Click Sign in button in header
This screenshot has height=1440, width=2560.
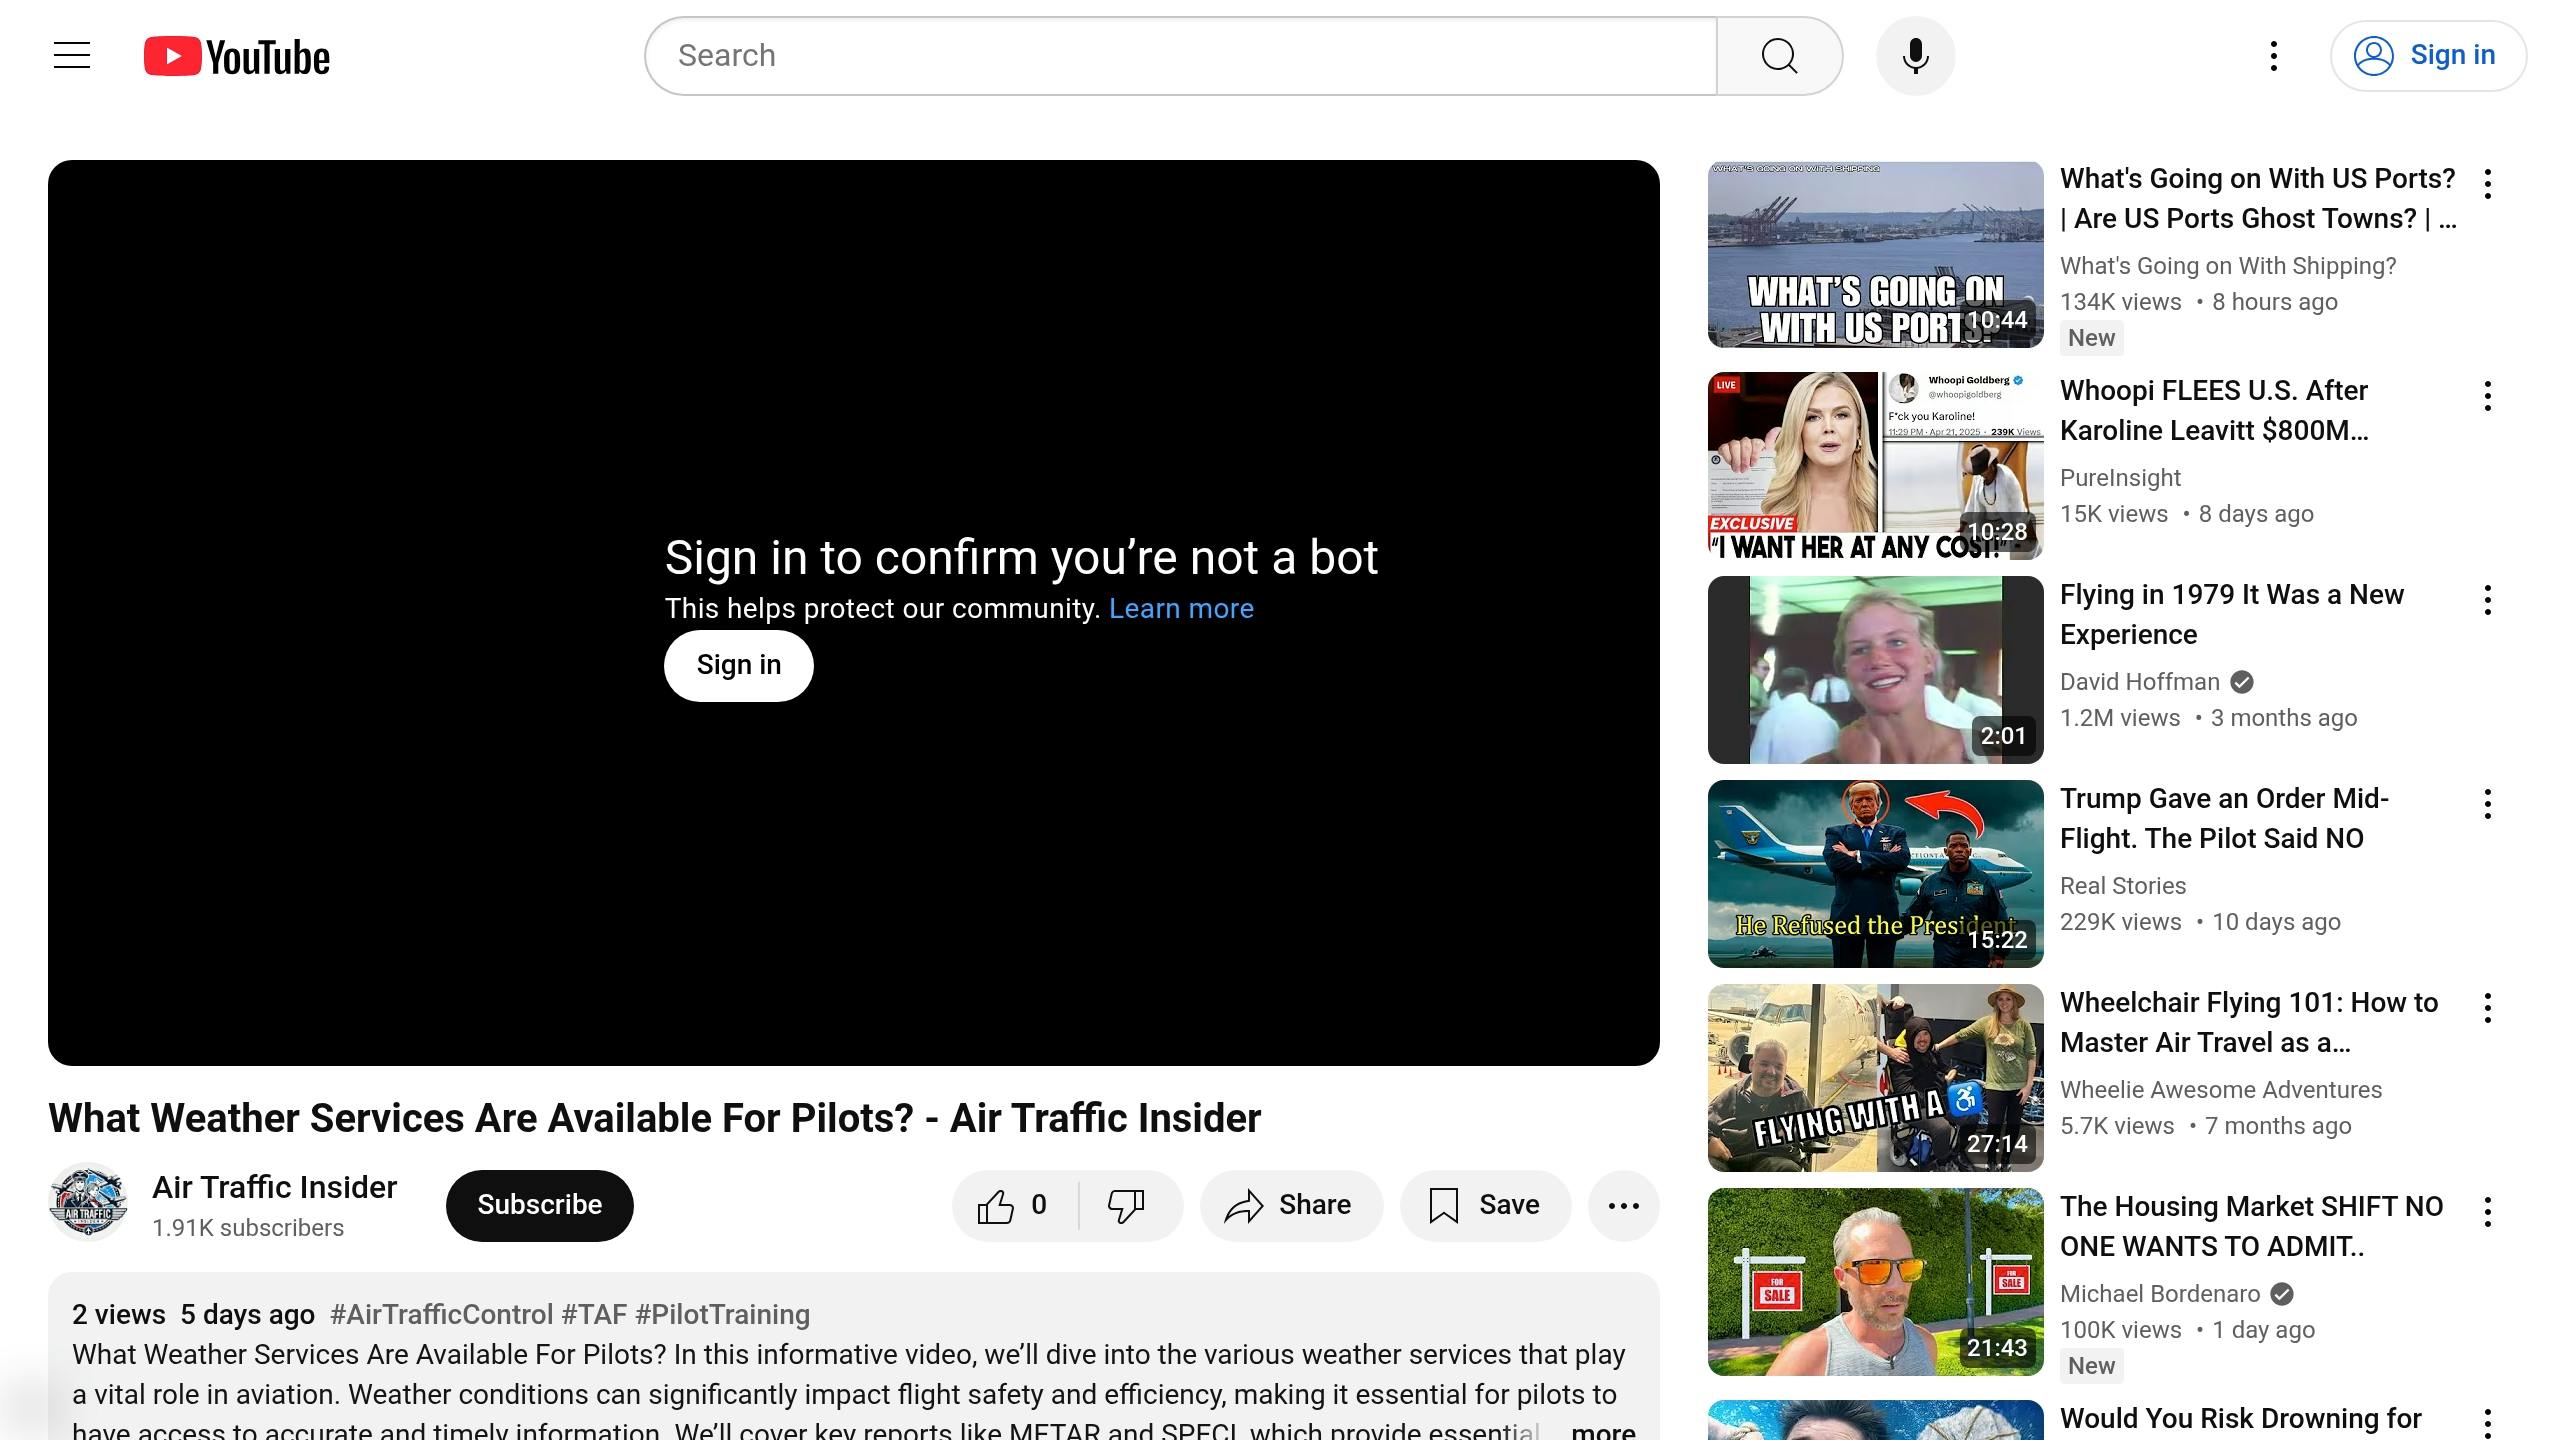[x=2428, y=56]
